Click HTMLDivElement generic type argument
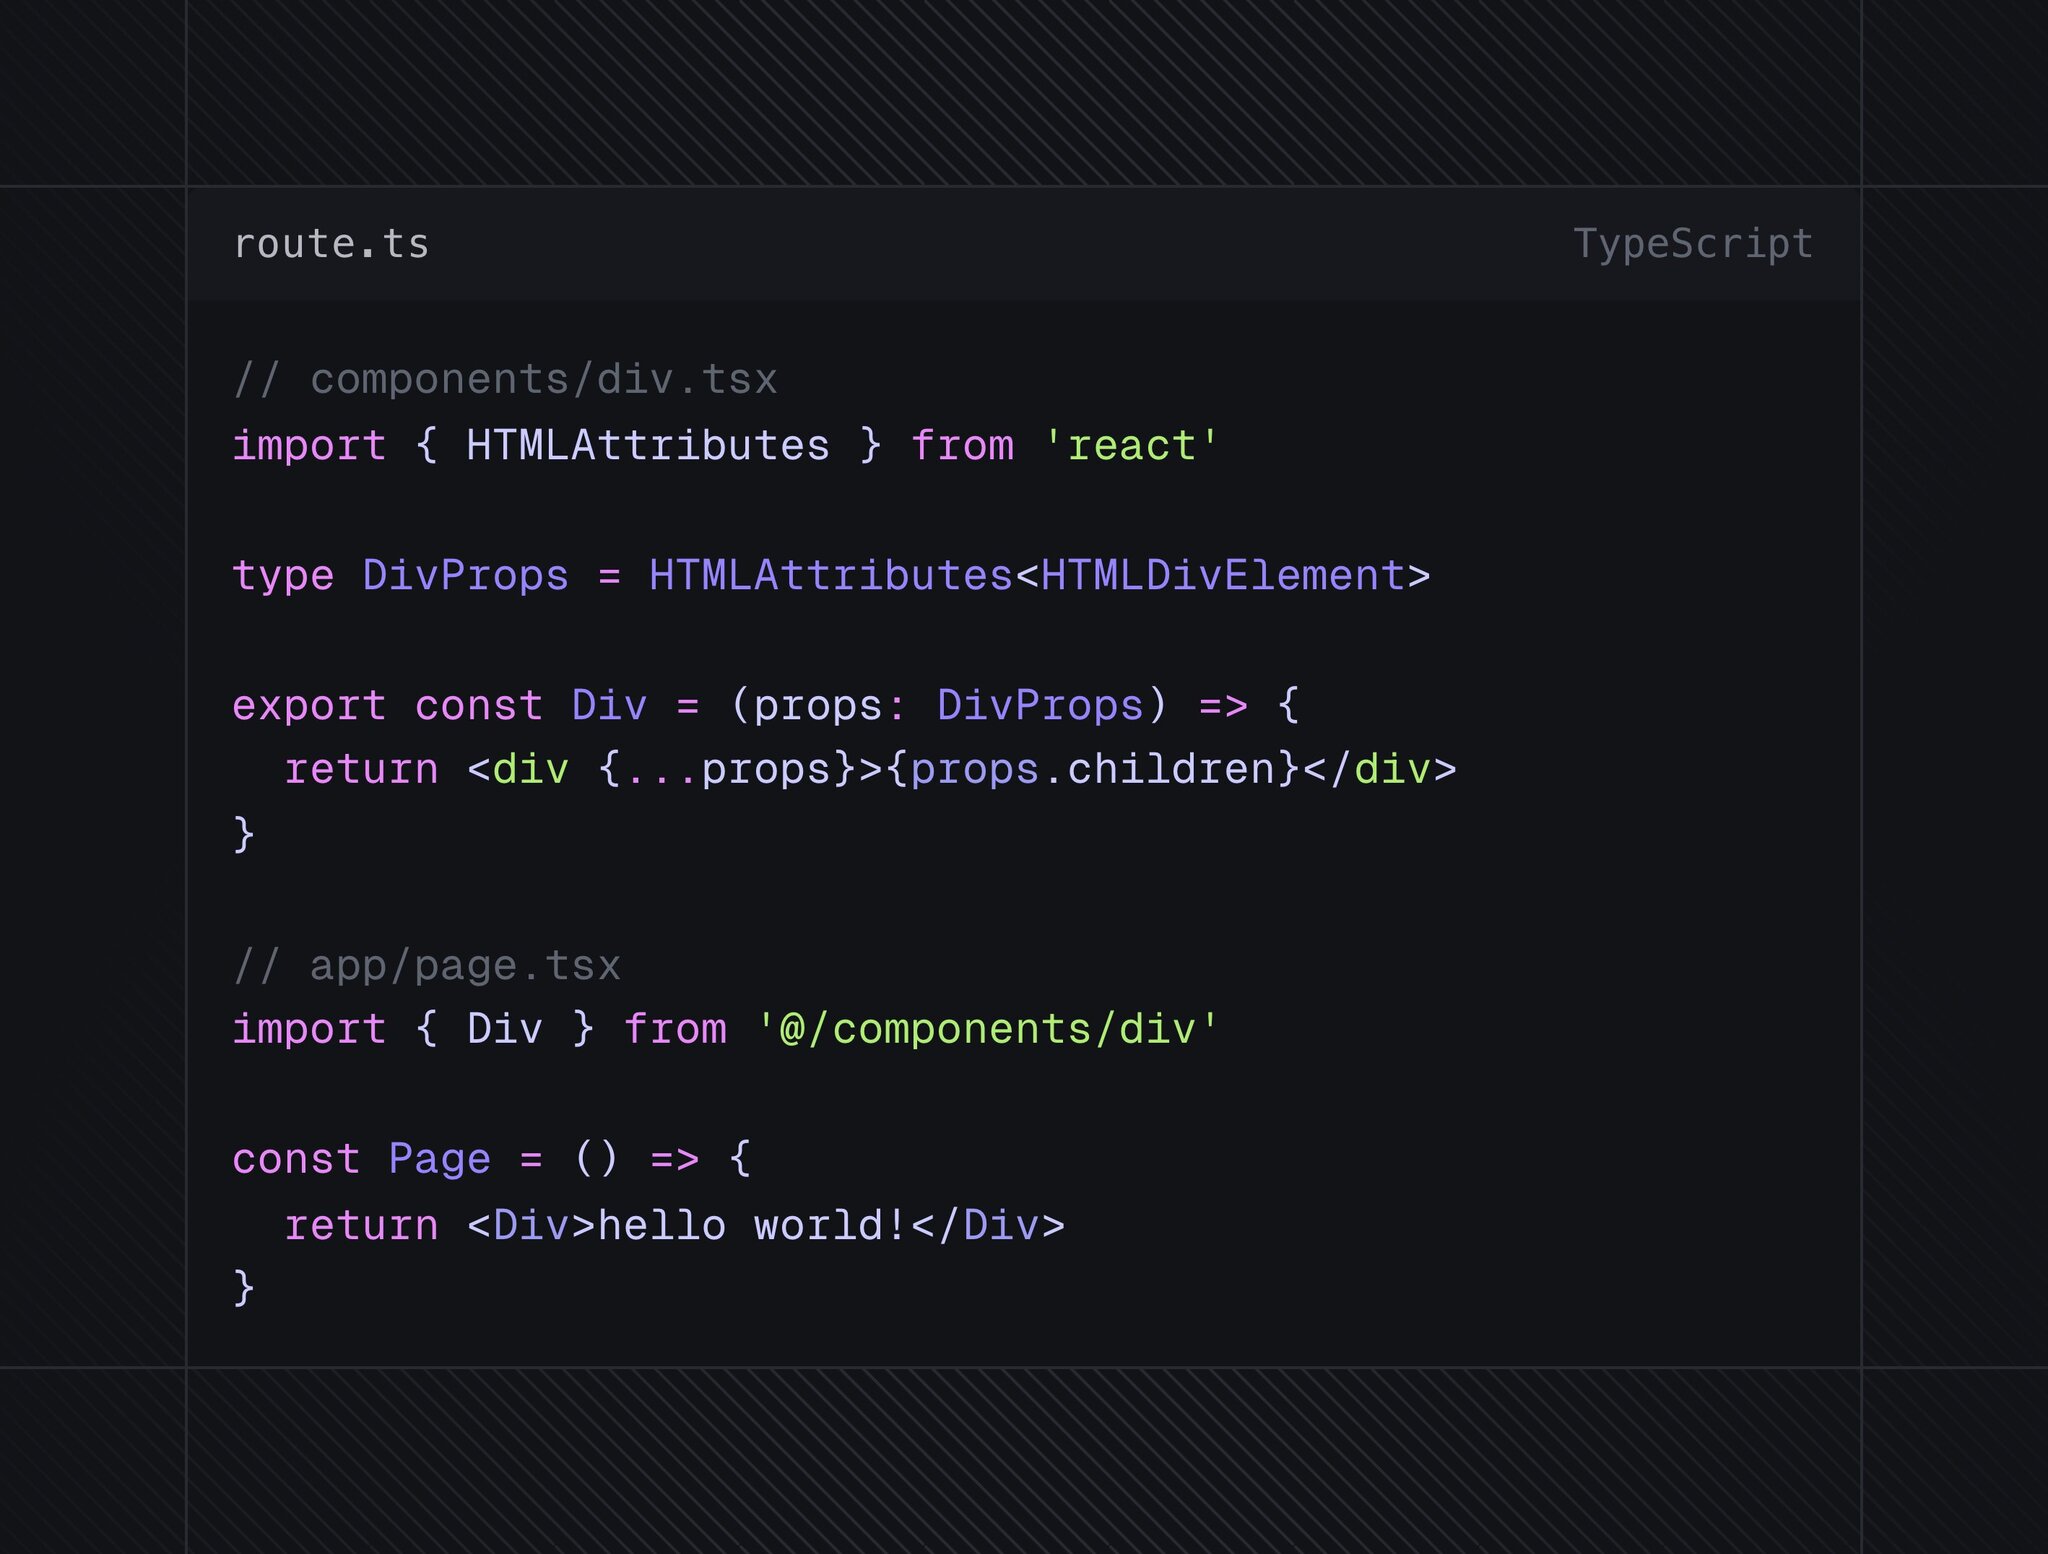 point(1223,576)
